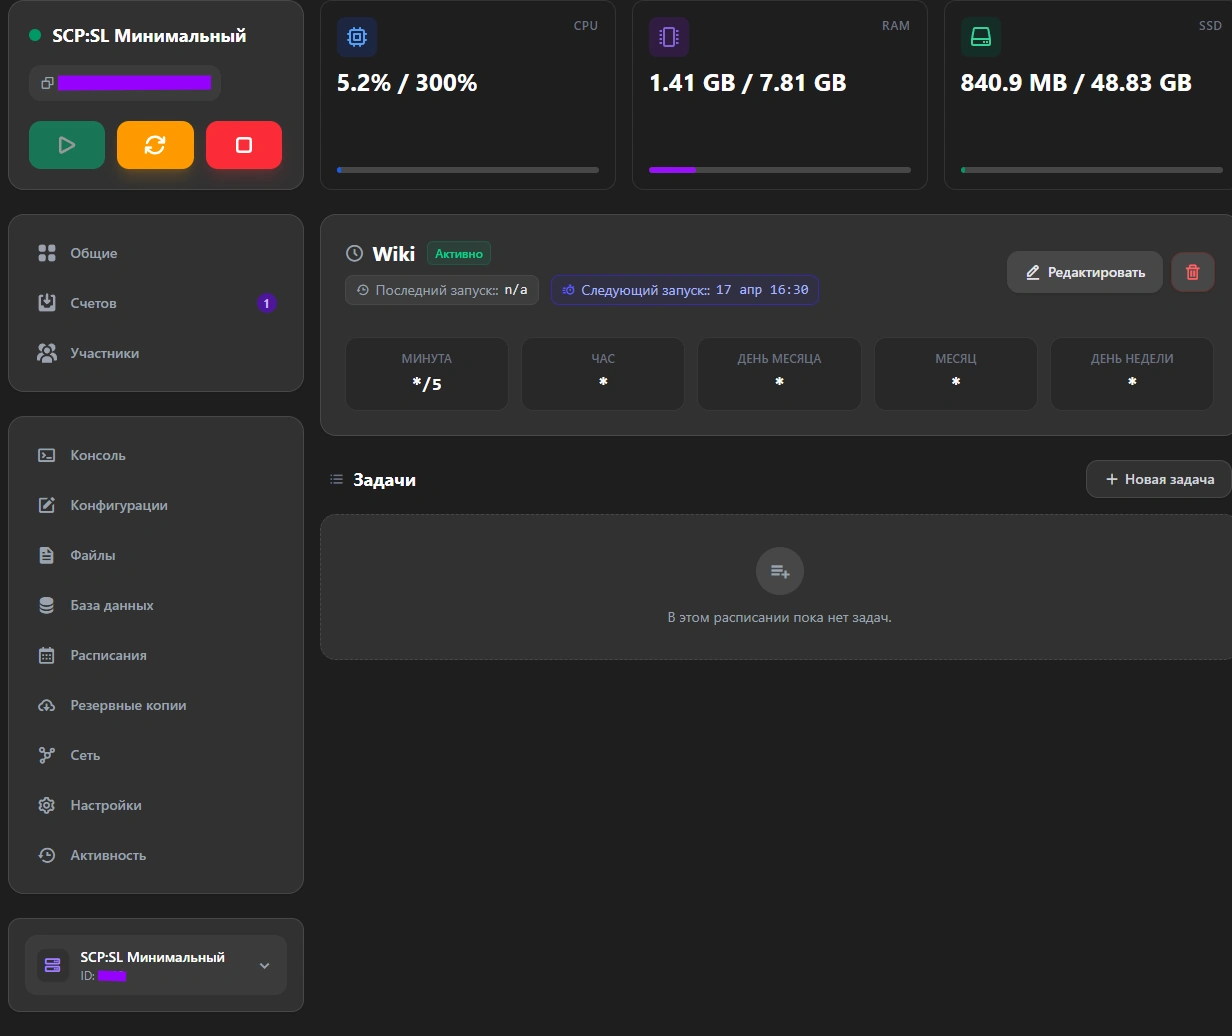Delete the Wiki schedule with trash button
The width and height of the screenshot is (1232, 1036).
[1193, 272]
